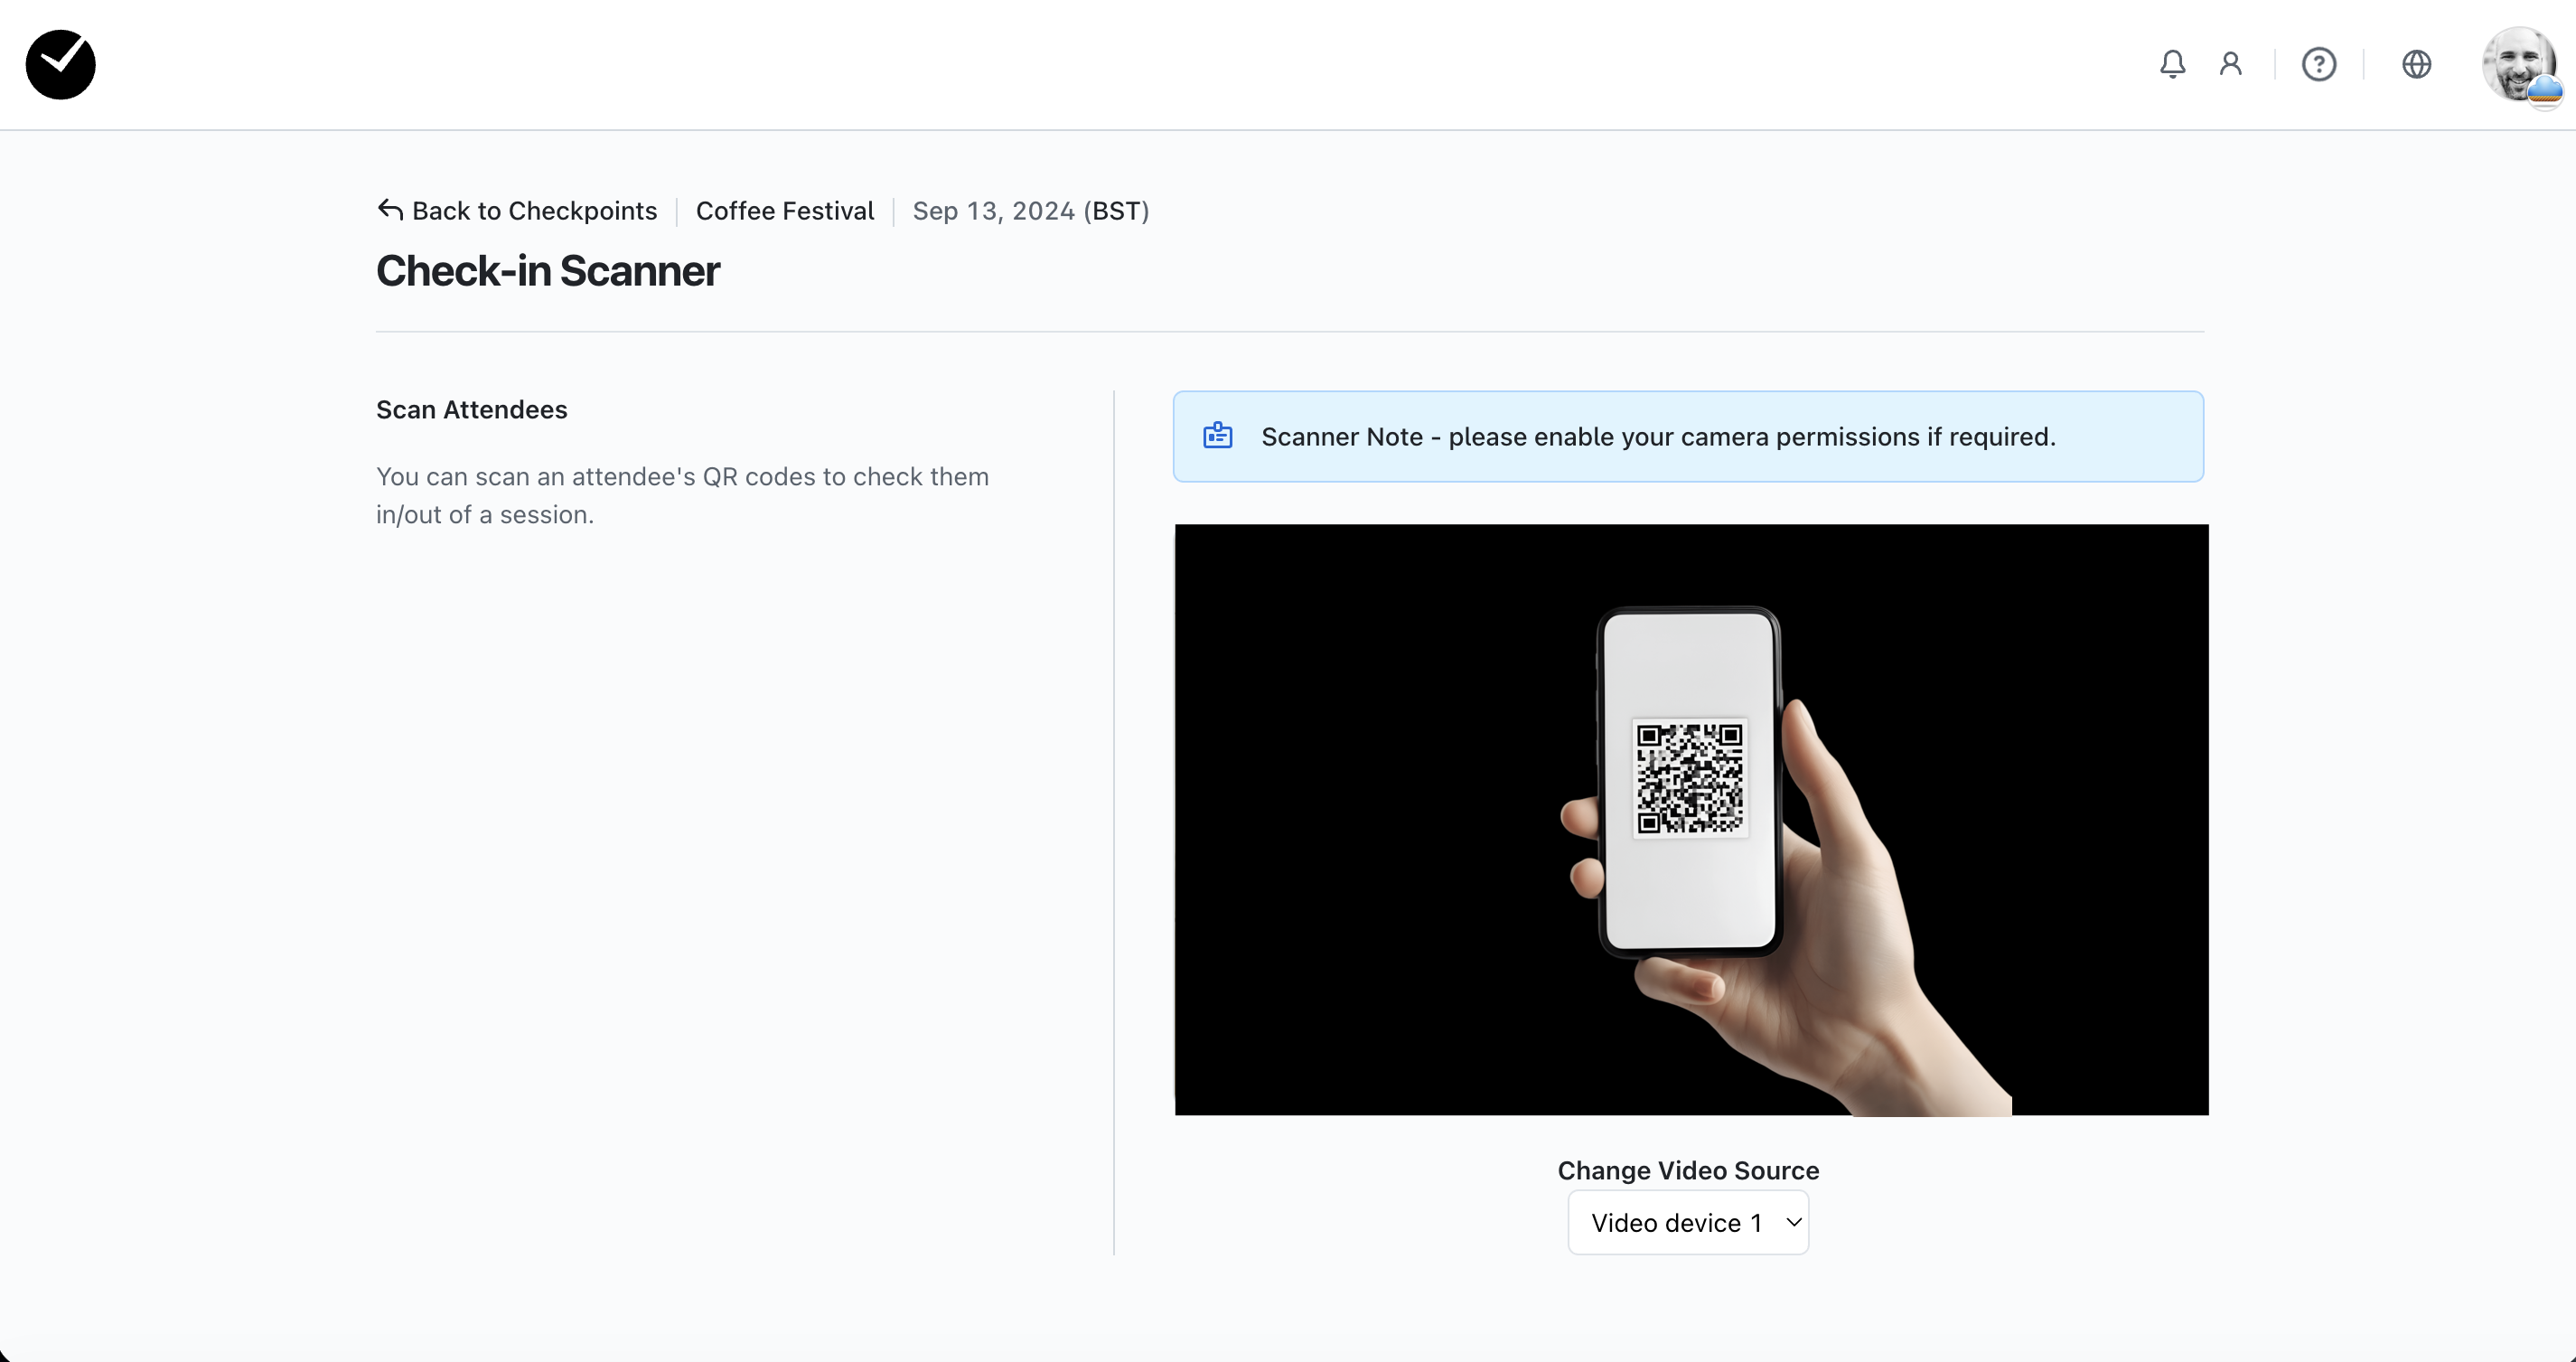Open the Coffee Festival breadcrumb

click(784, 211)
